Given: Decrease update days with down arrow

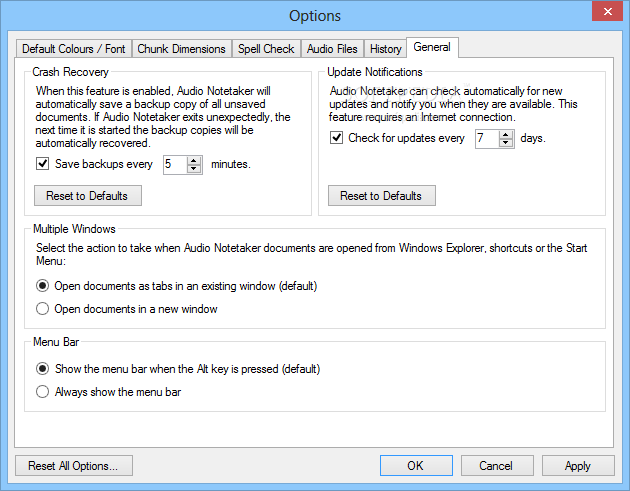Looking at the screenshot, I should [x=505, y=143].
